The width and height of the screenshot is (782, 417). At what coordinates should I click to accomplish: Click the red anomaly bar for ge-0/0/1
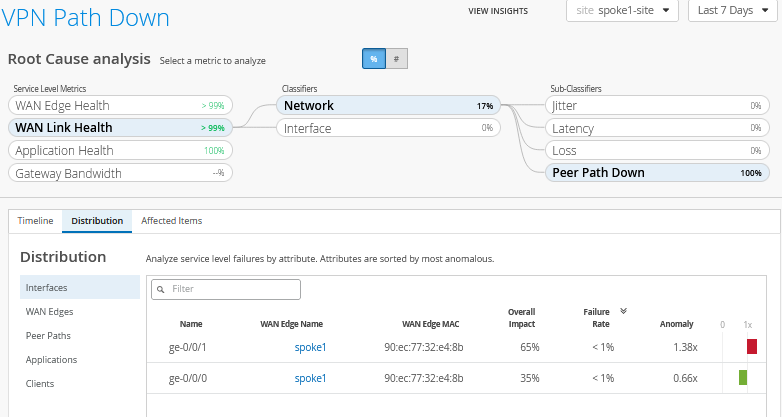click(751, 346)
